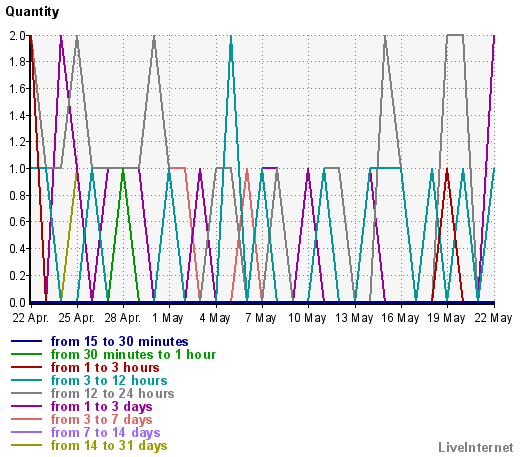This screenshot has width=520, height=457.
Task: Click the teal peak at 2.0 near 5 May
Action: click(x=231, y=37)
